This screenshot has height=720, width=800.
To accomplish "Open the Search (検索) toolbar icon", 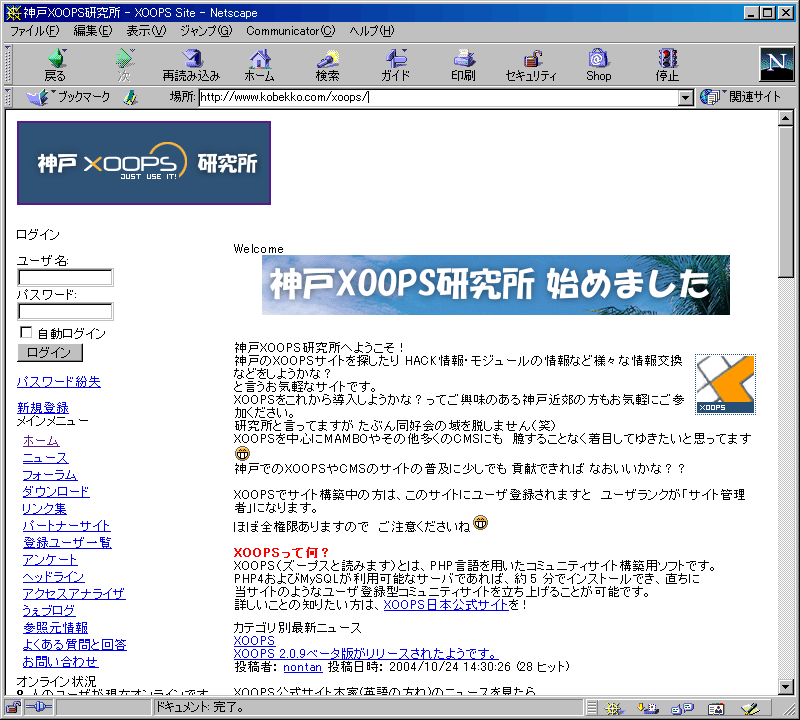I will pos(328,65).
